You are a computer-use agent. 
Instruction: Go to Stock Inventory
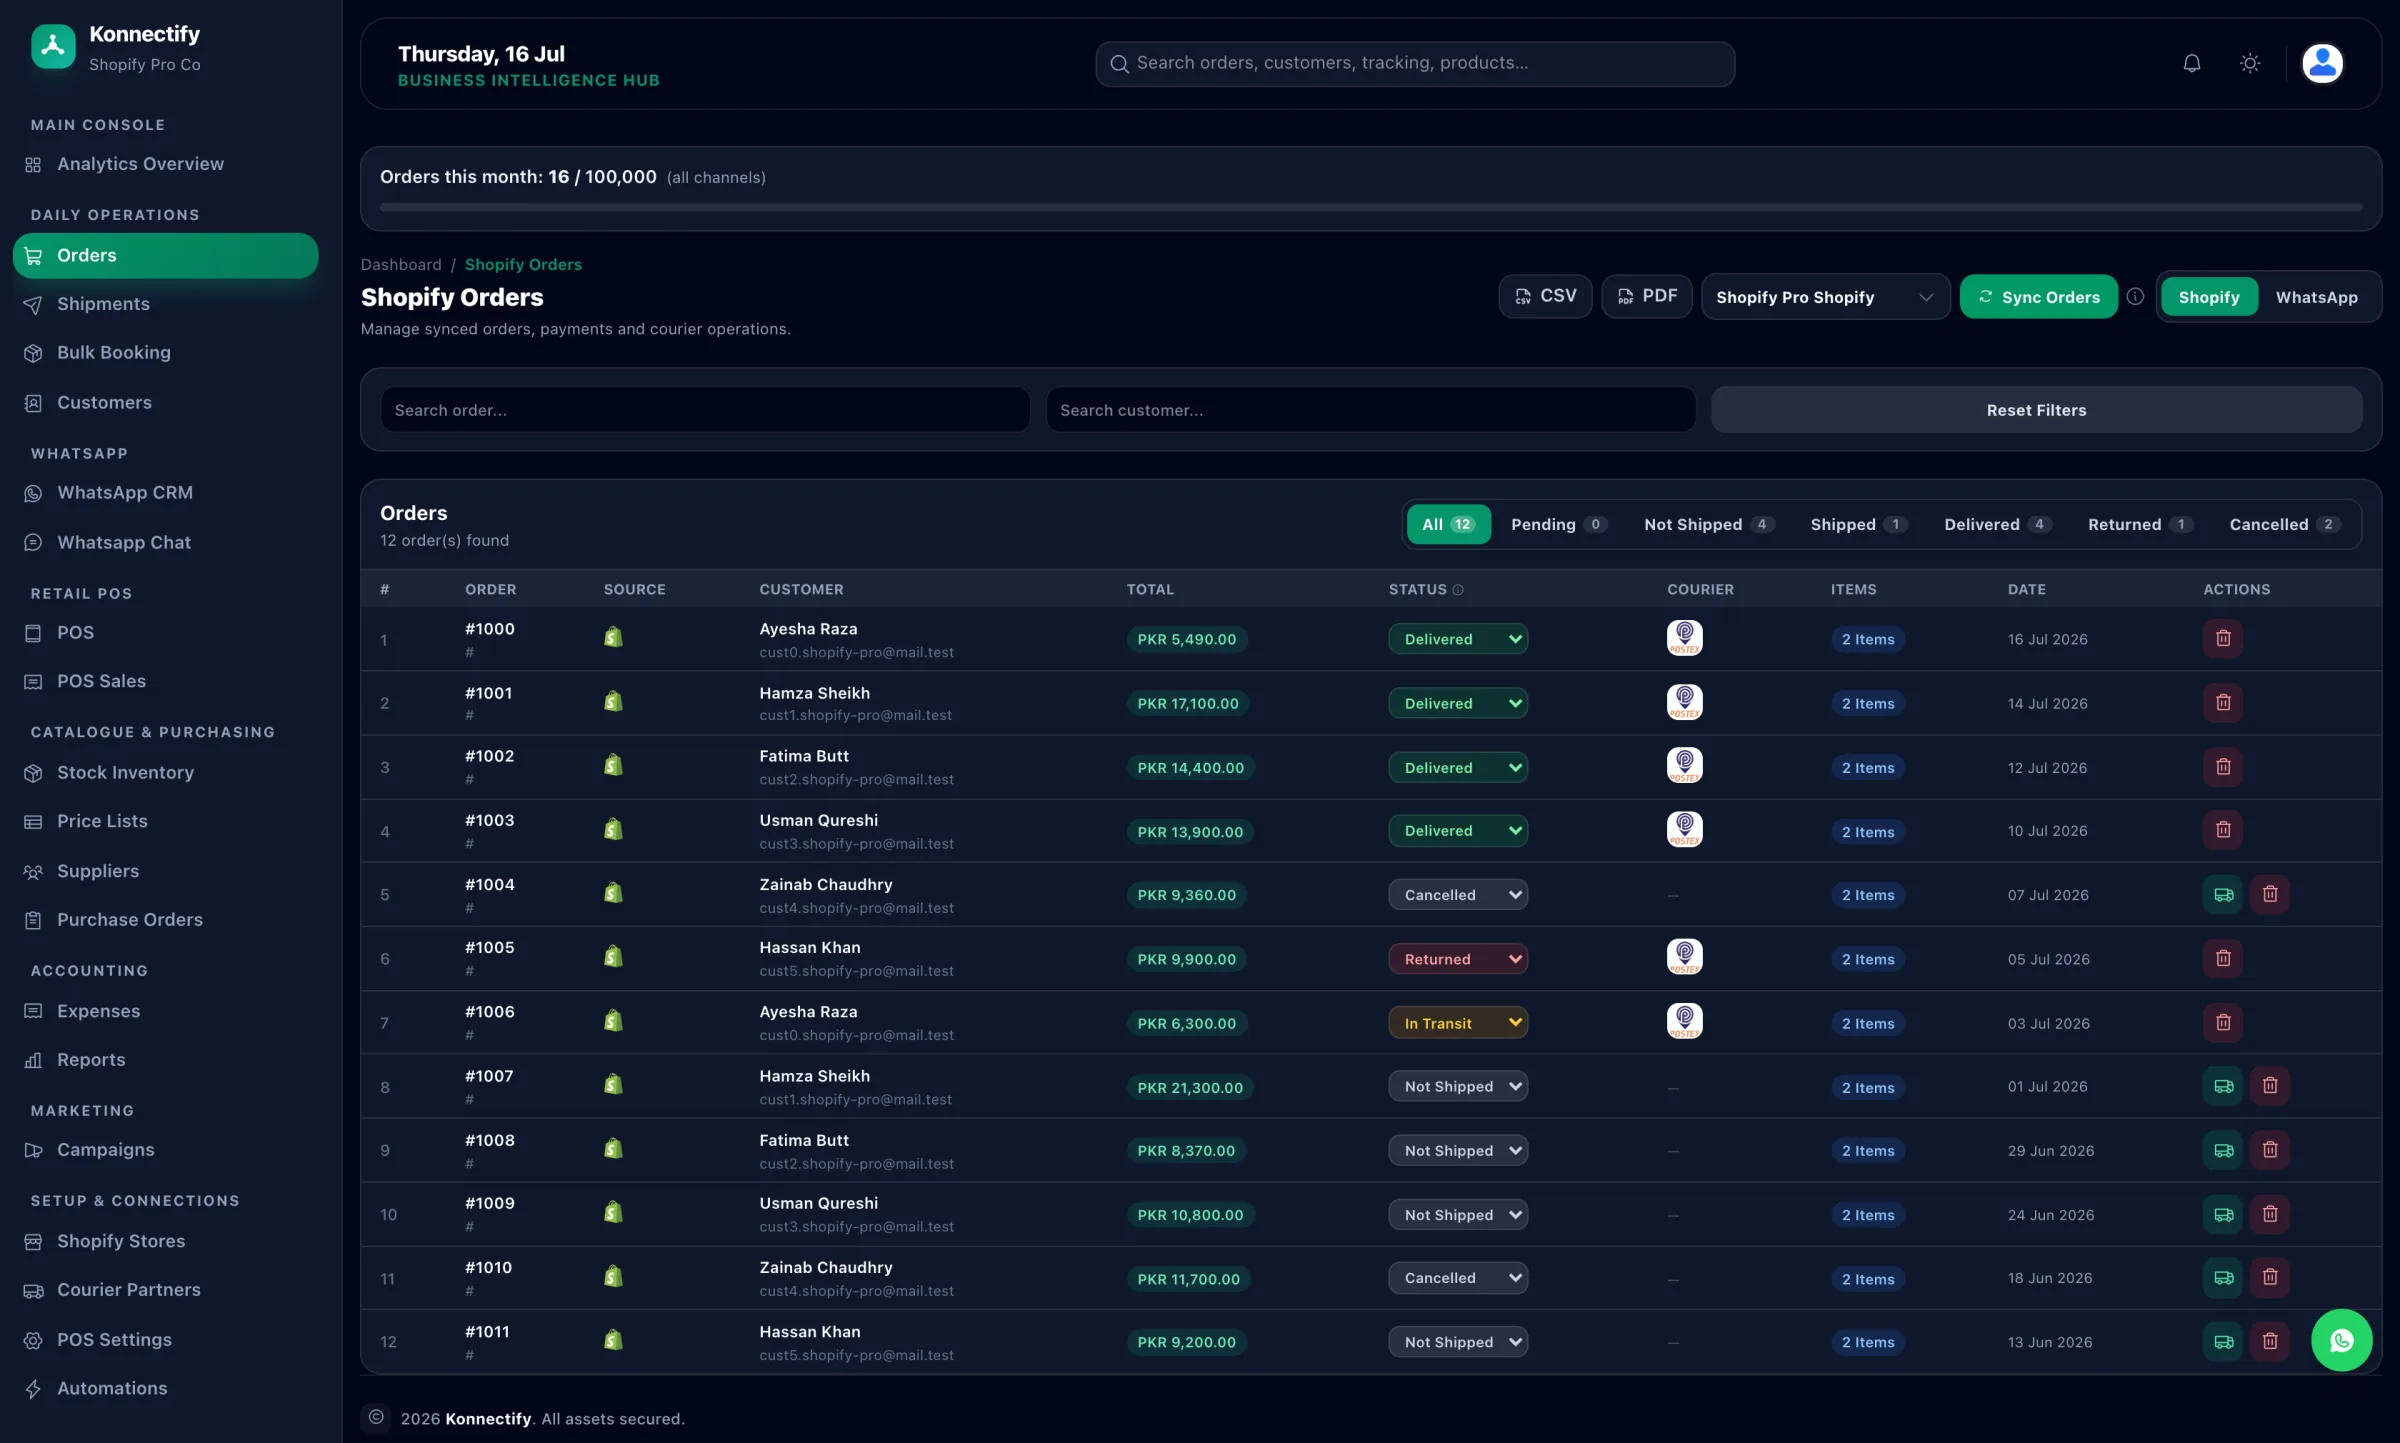point(166,772)
